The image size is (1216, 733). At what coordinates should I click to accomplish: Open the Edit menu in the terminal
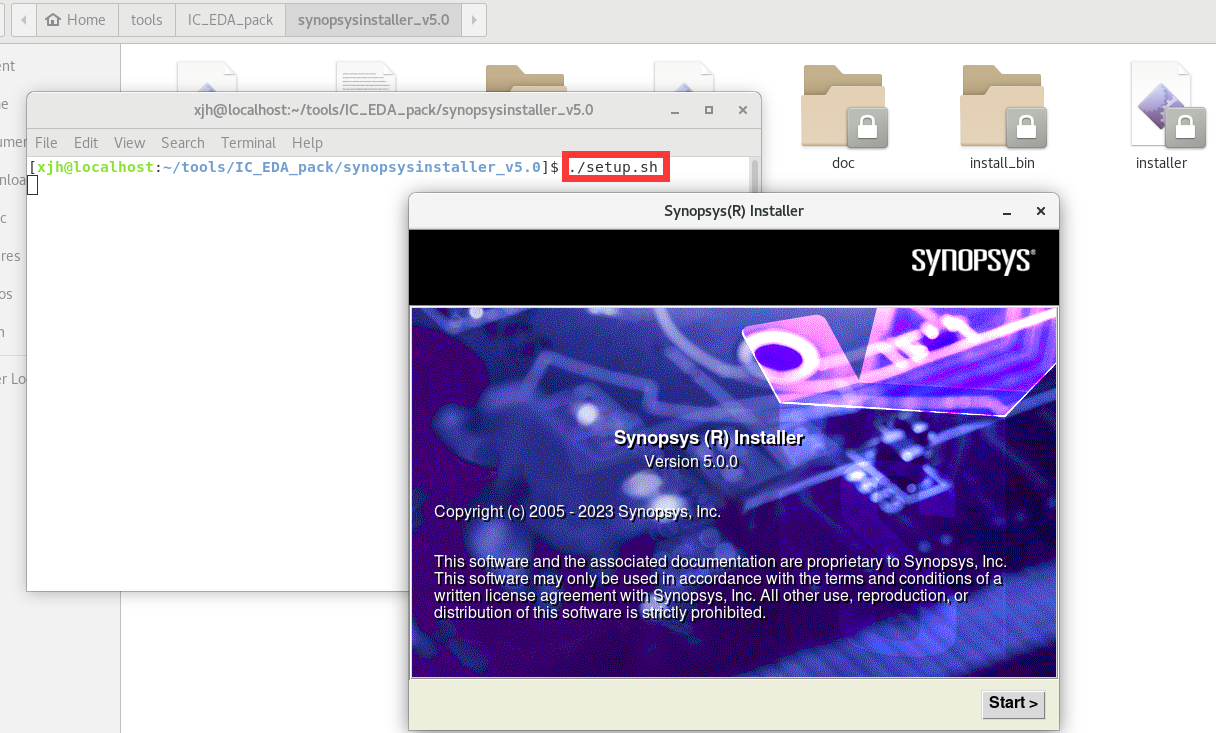coord(86,142)
